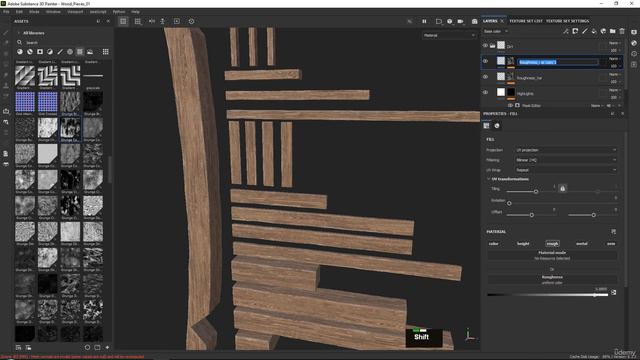The height and width of the screenshot is (360, 640).
Task: Filter assets by alphas icon
Action: click(70, 52)
